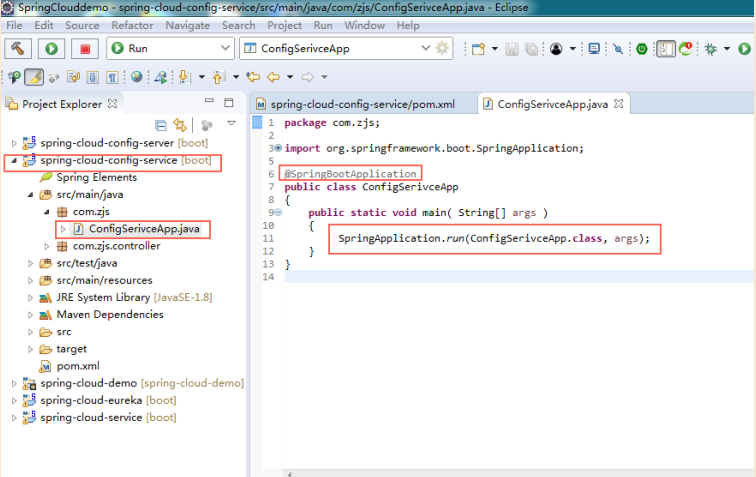The height and width of the screenshot is (477, 756).
Task: Expand the src/test/java folder
Action: (30, 263)
